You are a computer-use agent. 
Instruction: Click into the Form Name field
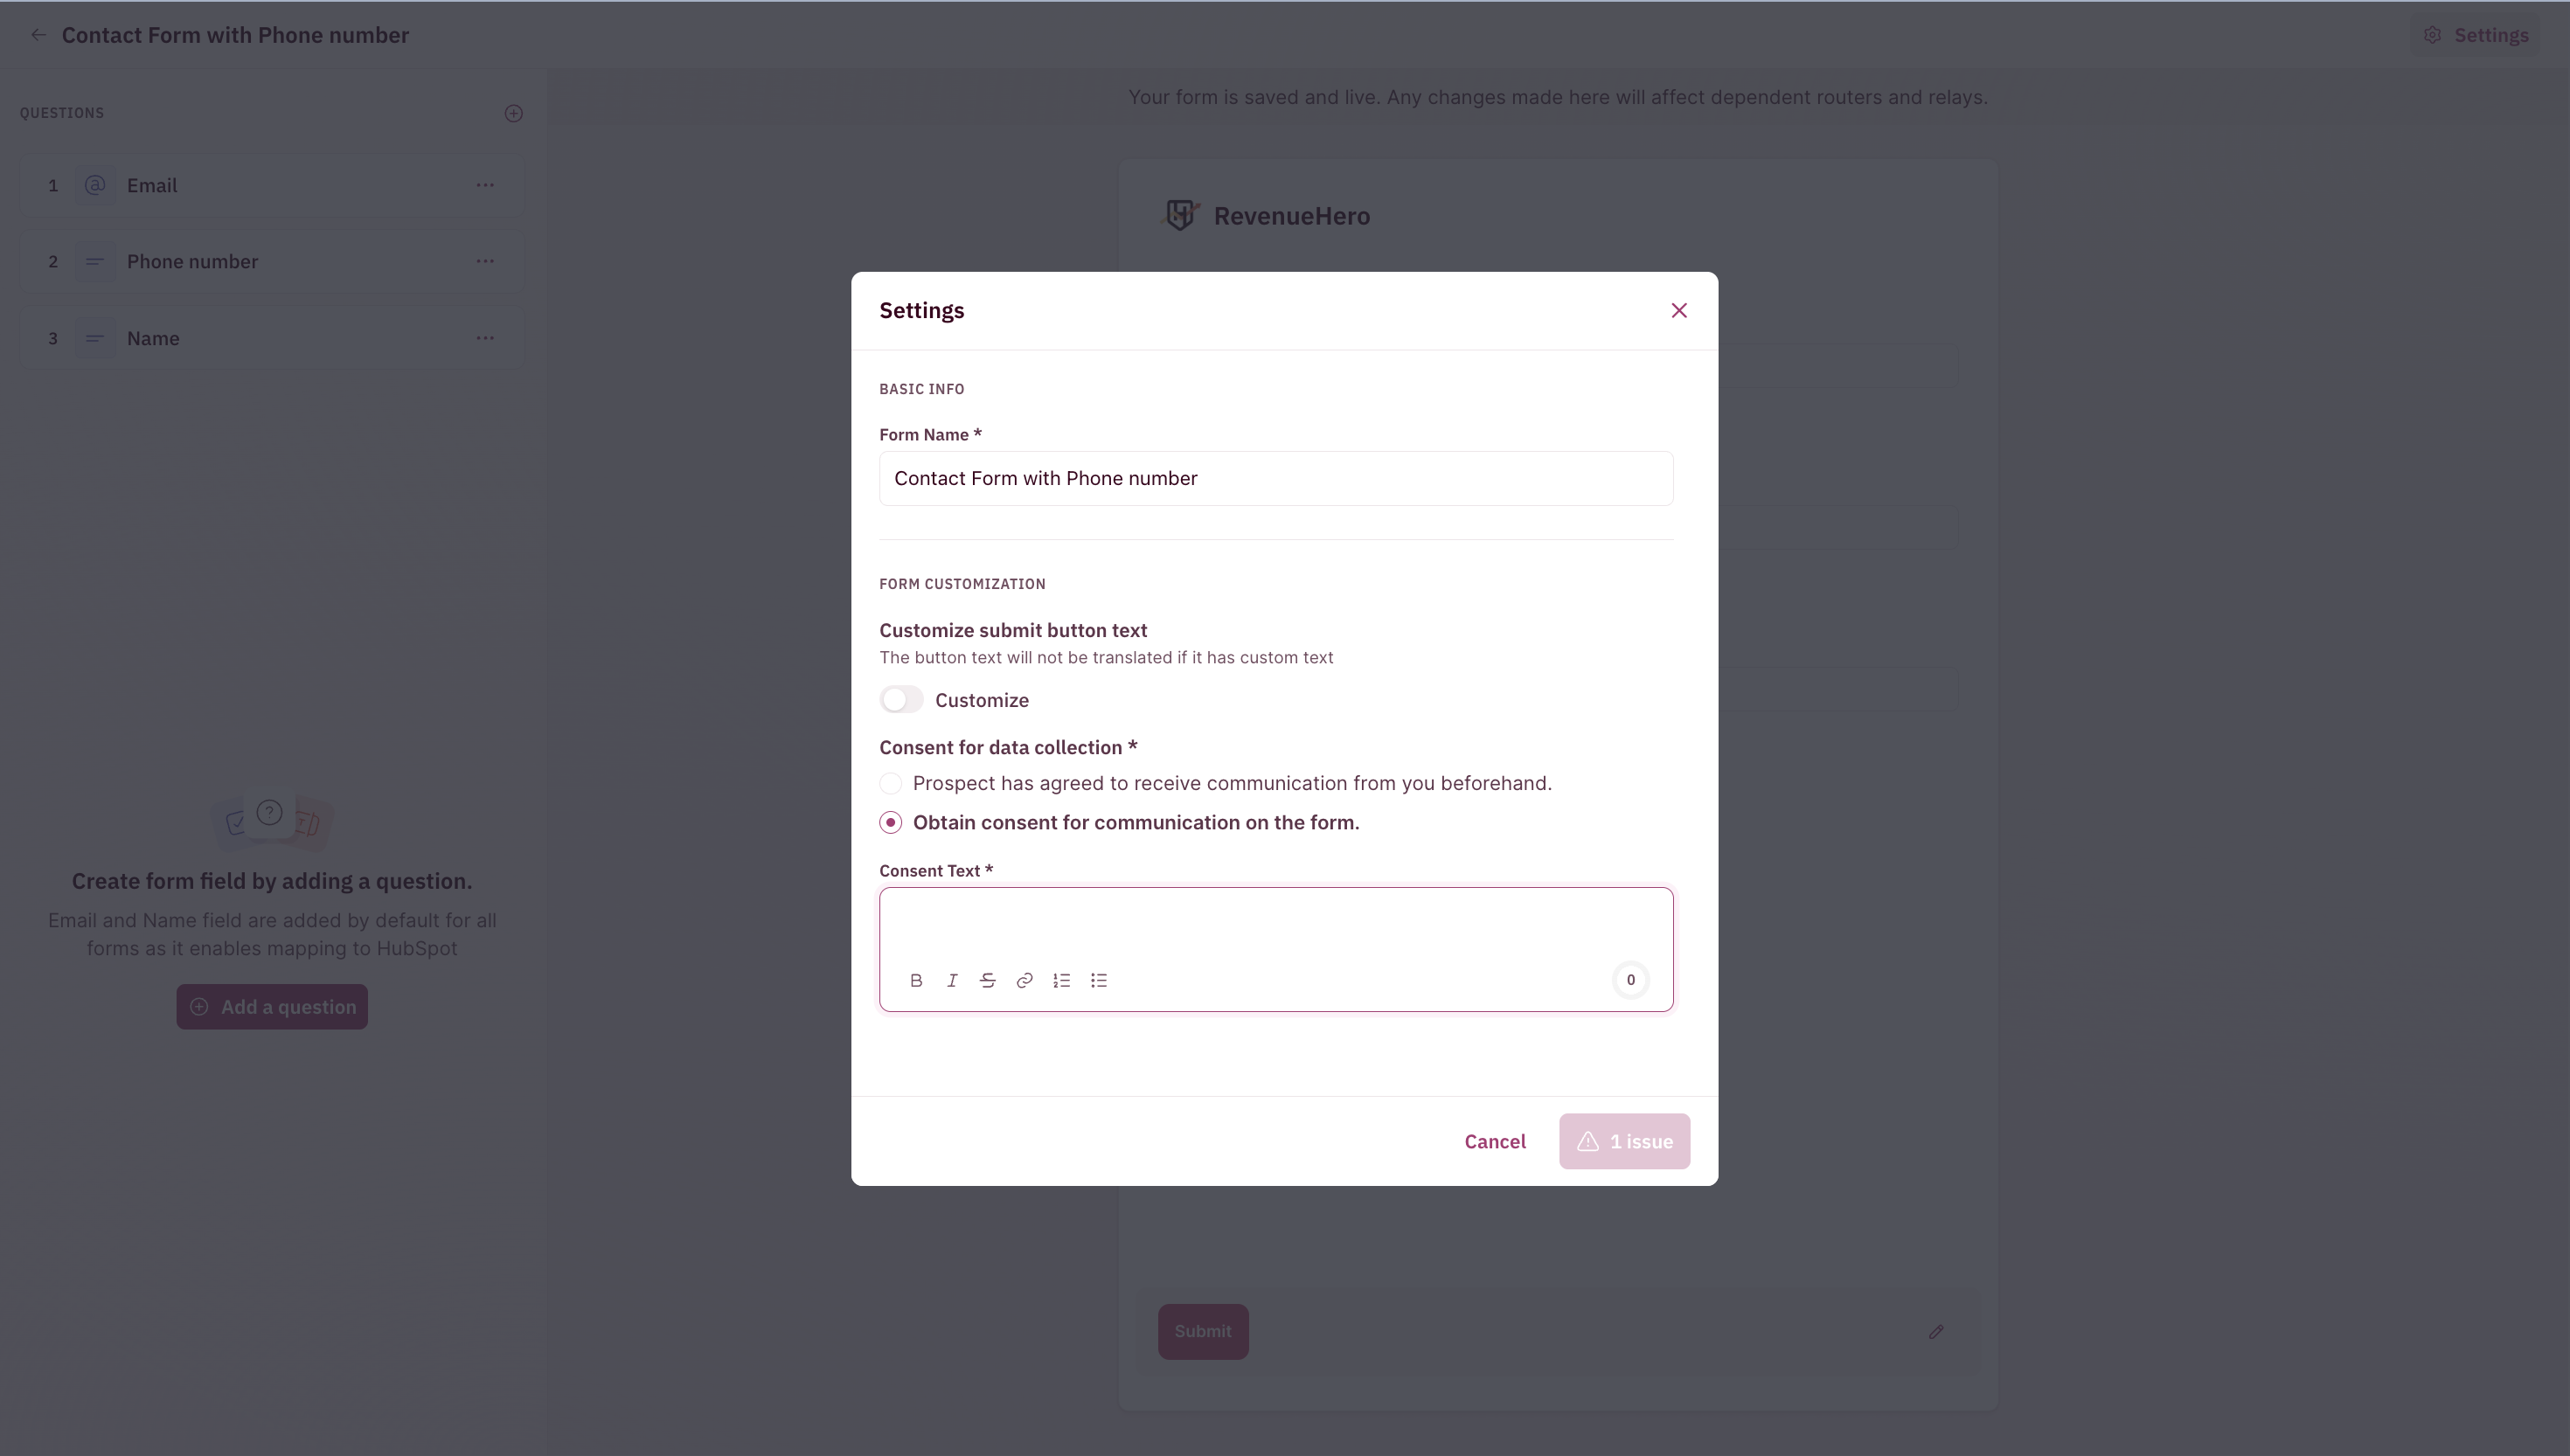pos(1276,478)
